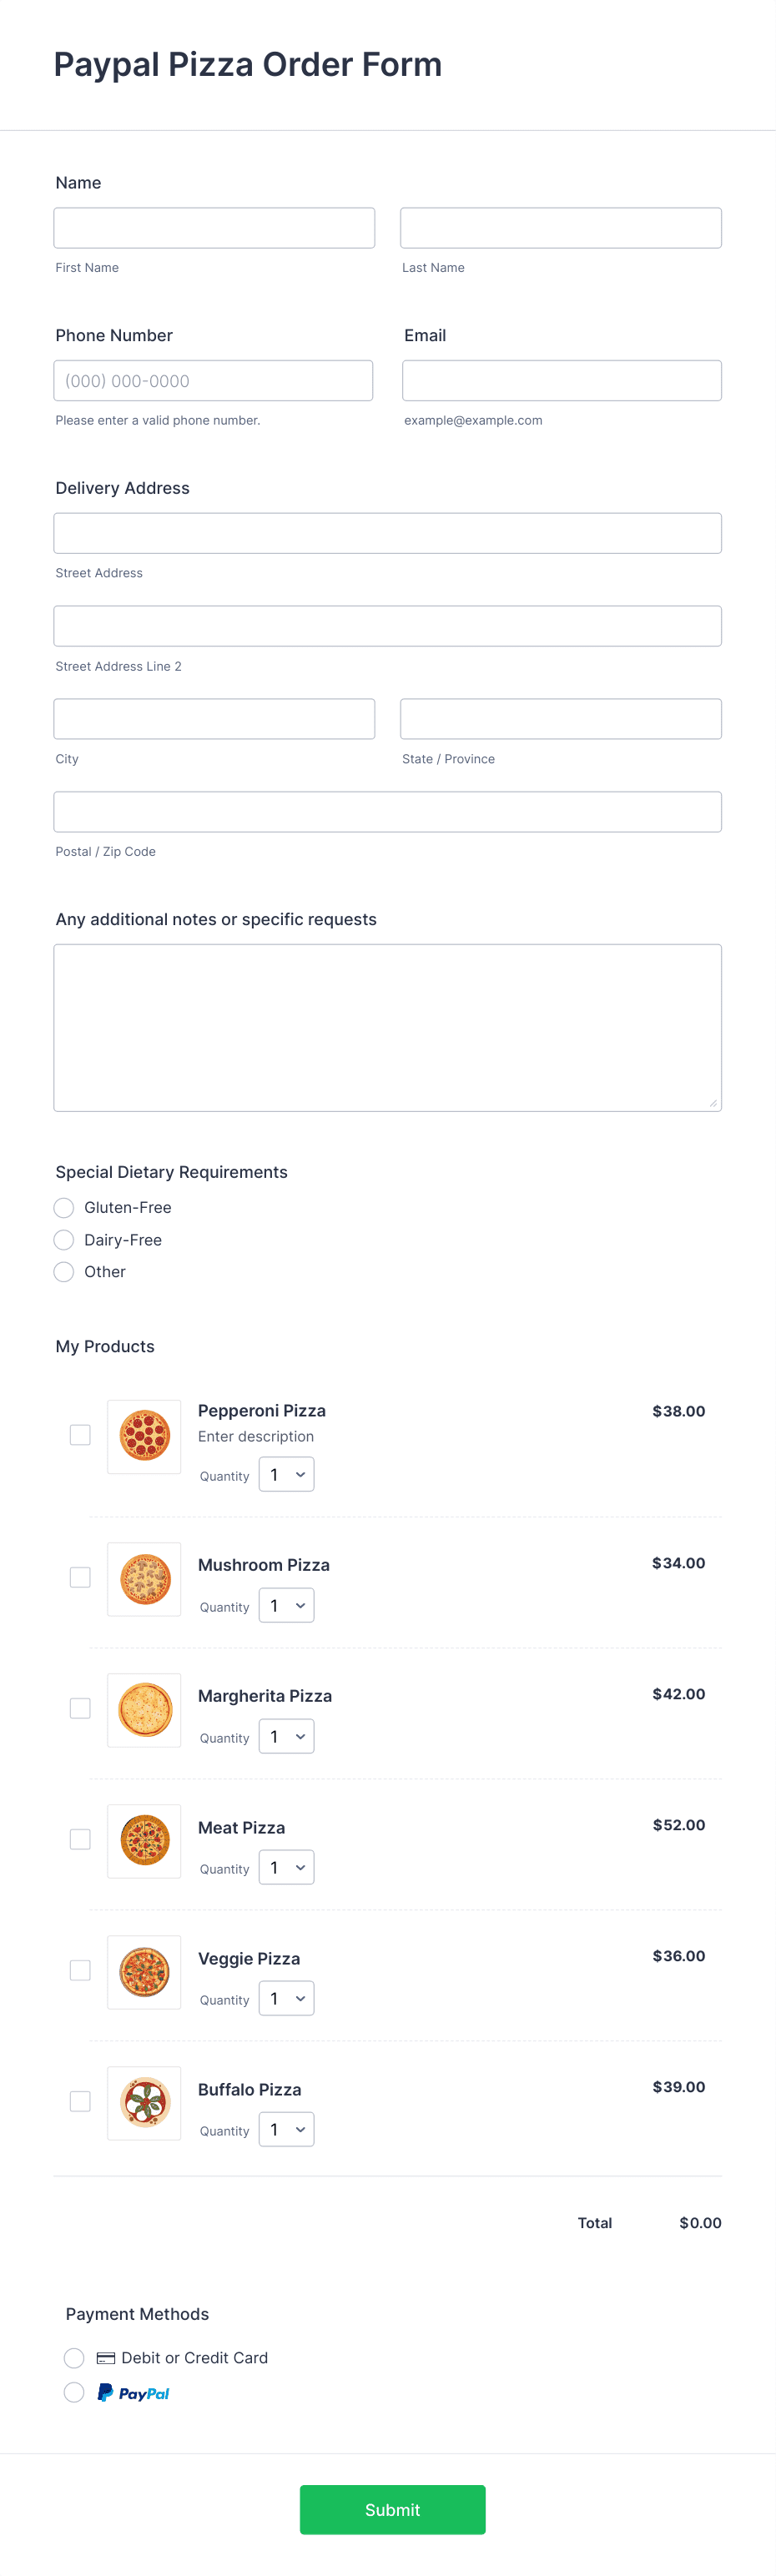Click the Margherita Pizza product image
The width and height of the screenshot is (776, 2576).
pyautogui.click(x=144, y=1710)
